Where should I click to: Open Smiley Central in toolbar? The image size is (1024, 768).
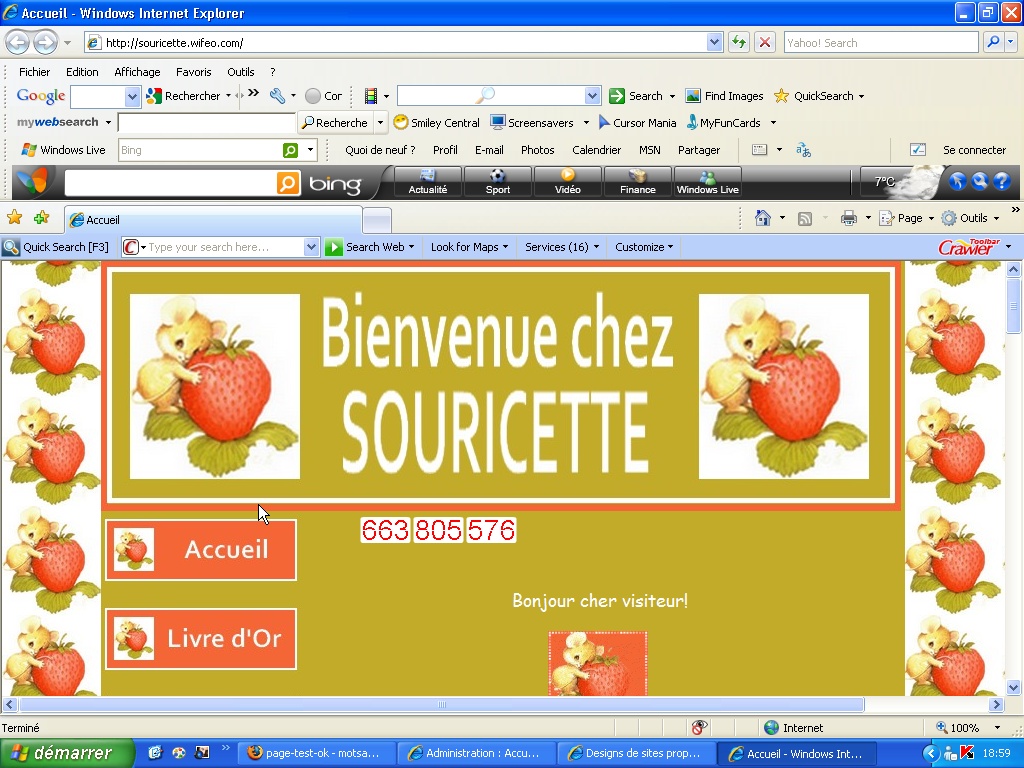point(436,123)
